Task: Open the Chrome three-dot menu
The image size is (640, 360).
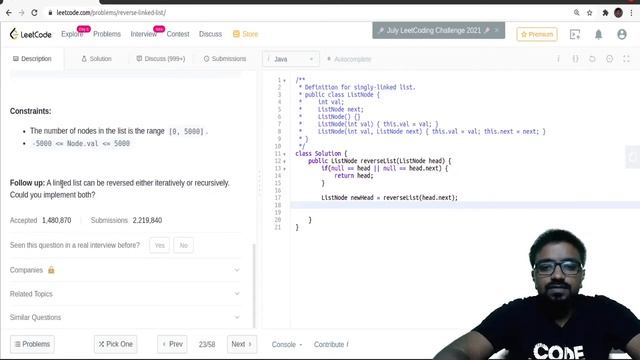Action: pos(631,13)
